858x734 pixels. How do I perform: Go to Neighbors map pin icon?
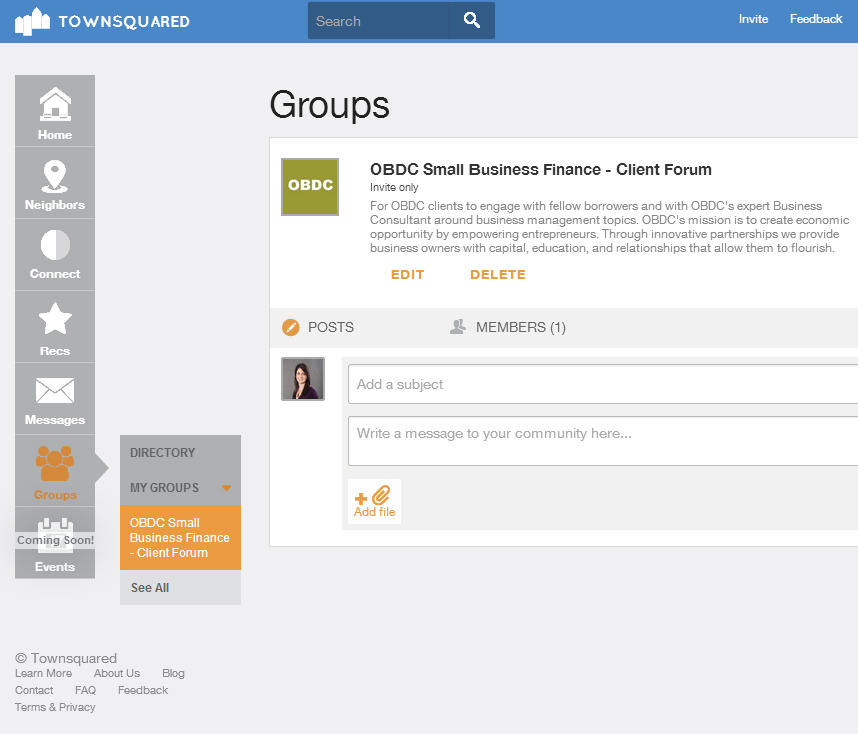point(55,176)
